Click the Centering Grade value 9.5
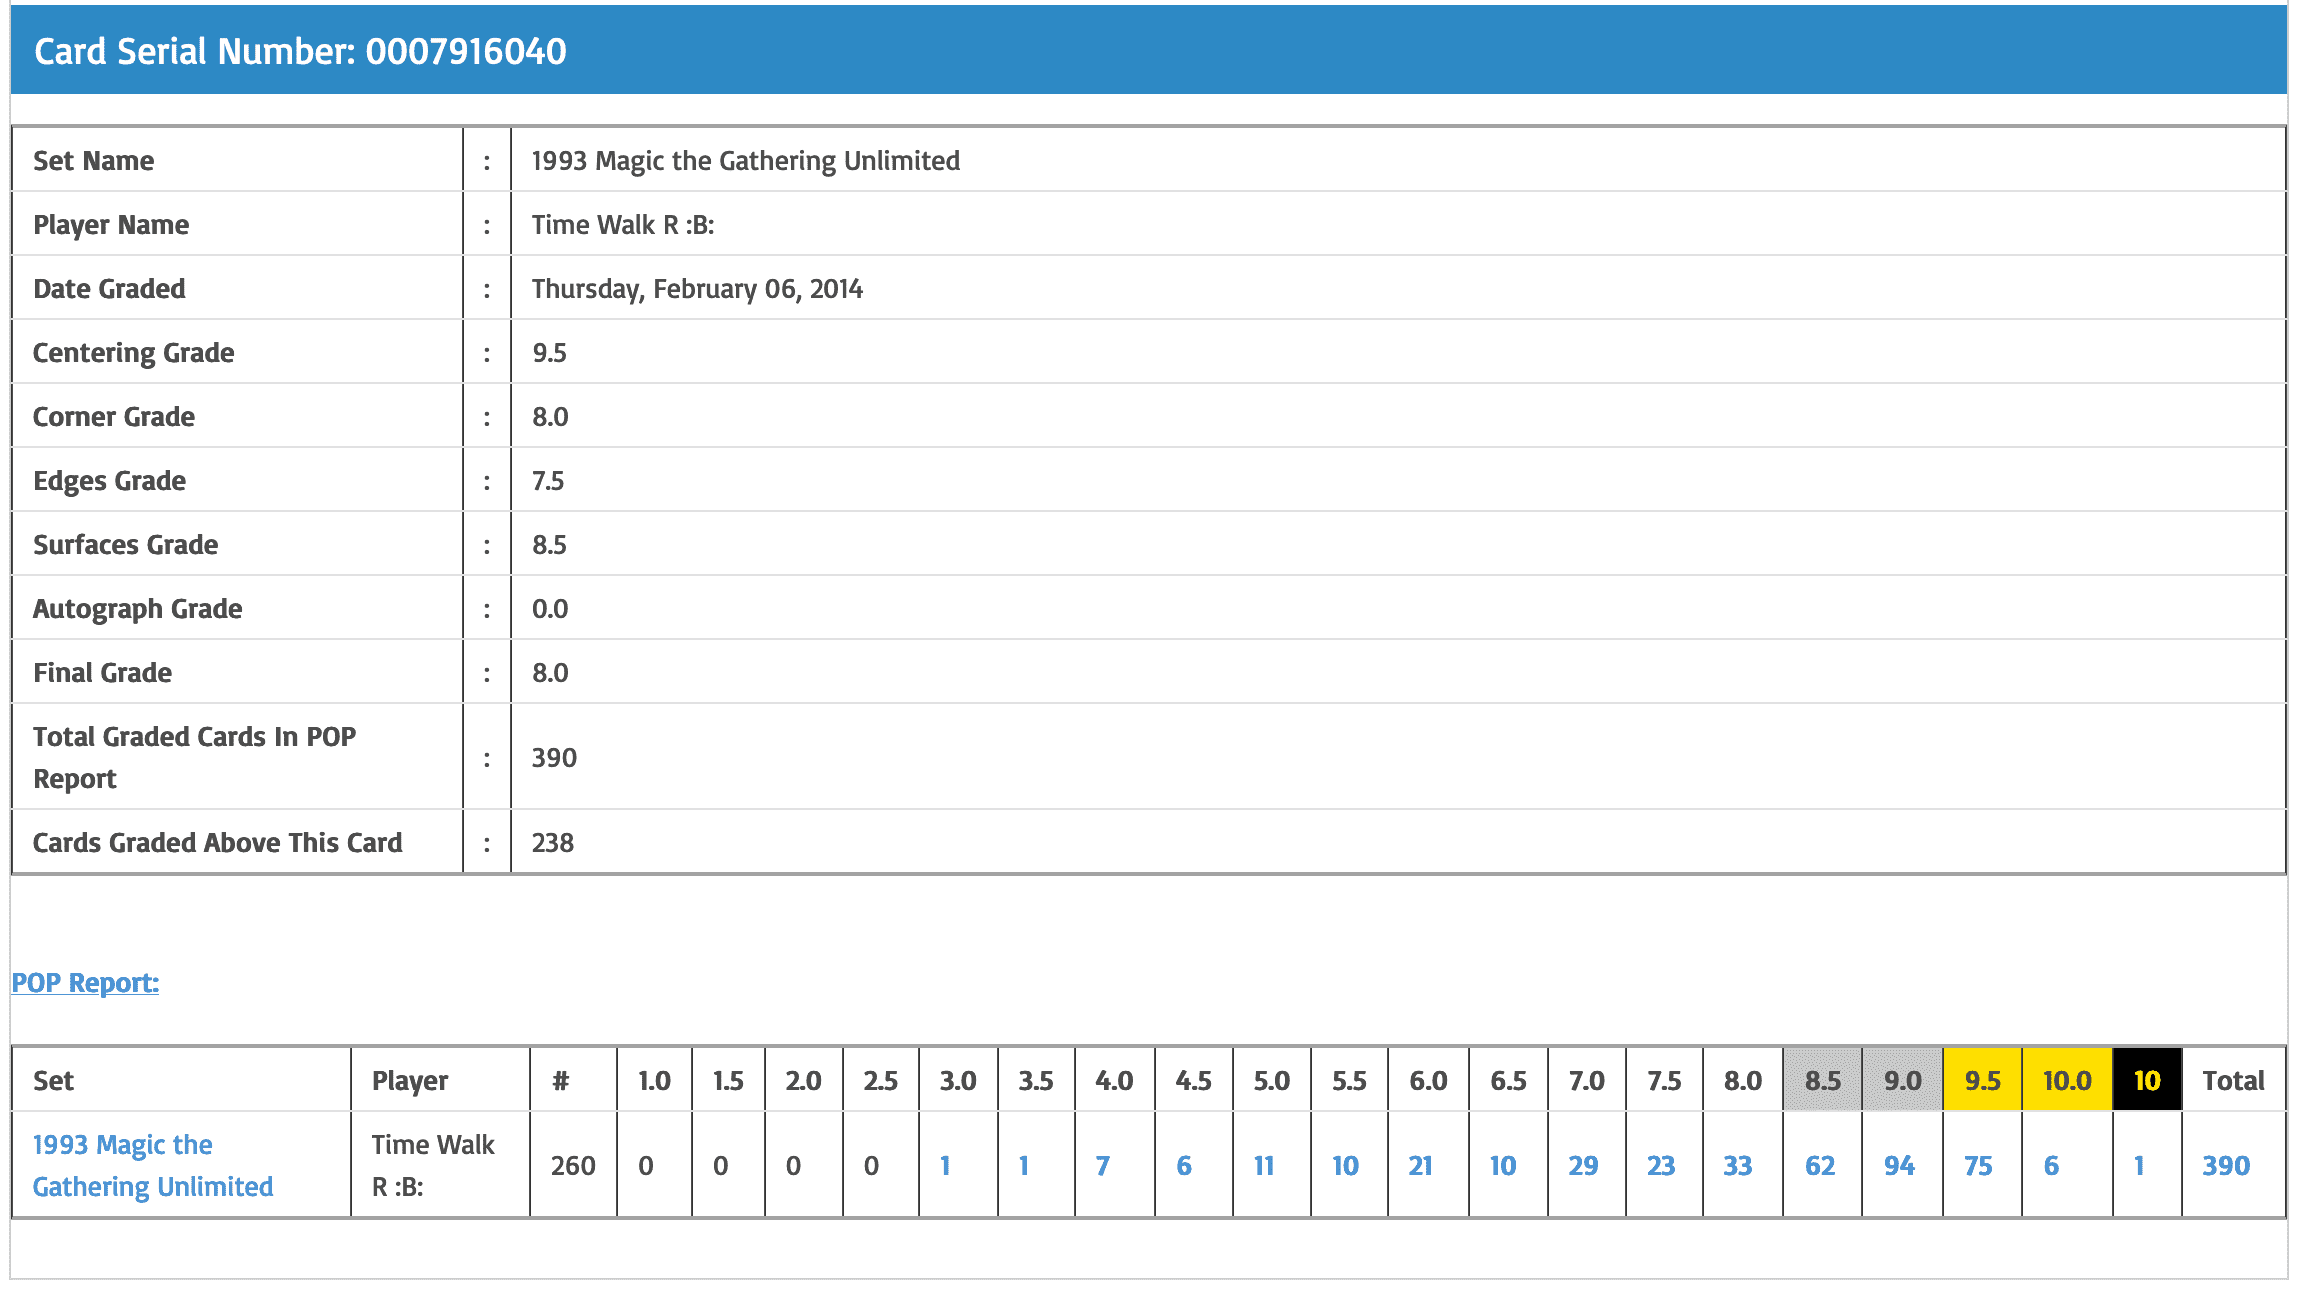 [x=549, y=353]
